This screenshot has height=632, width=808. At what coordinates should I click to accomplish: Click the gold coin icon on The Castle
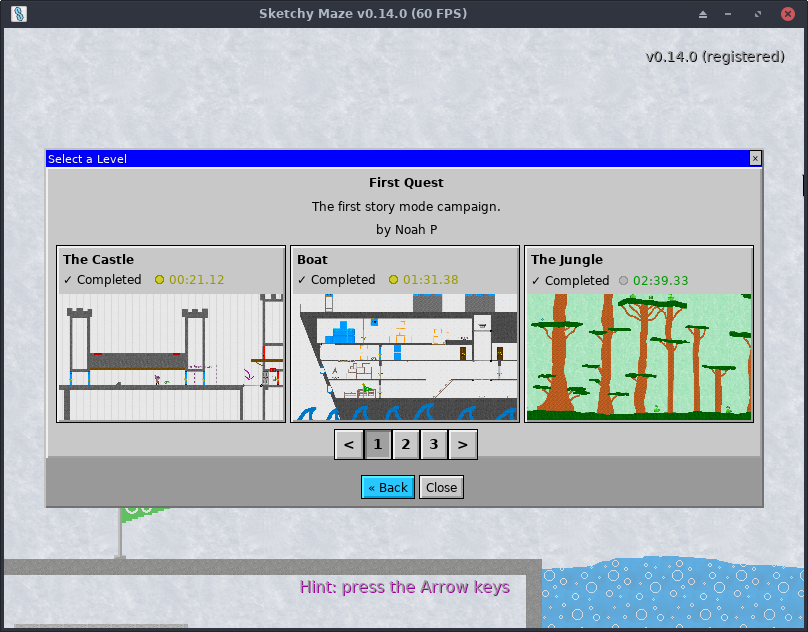point(159,280)
